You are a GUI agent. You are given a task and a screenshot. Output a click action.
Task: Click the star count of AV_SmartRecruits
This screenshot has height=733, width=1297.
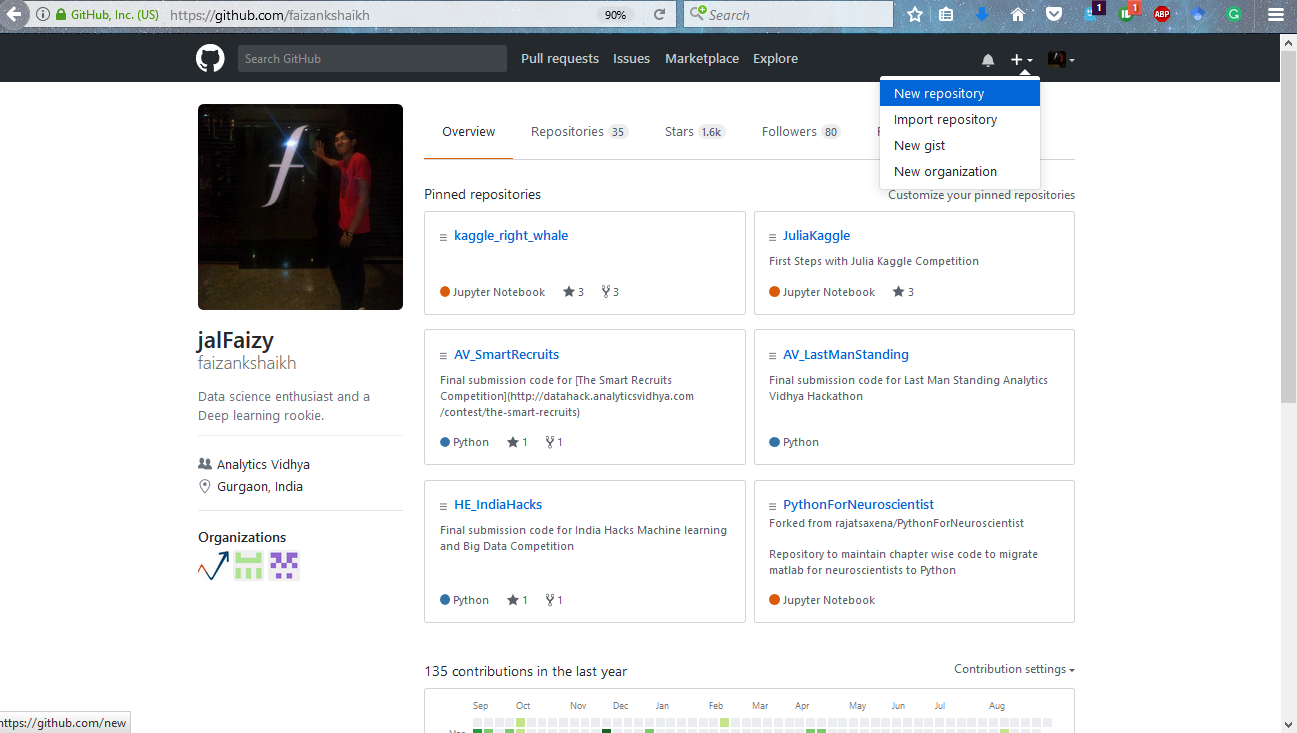click(517, 442)
